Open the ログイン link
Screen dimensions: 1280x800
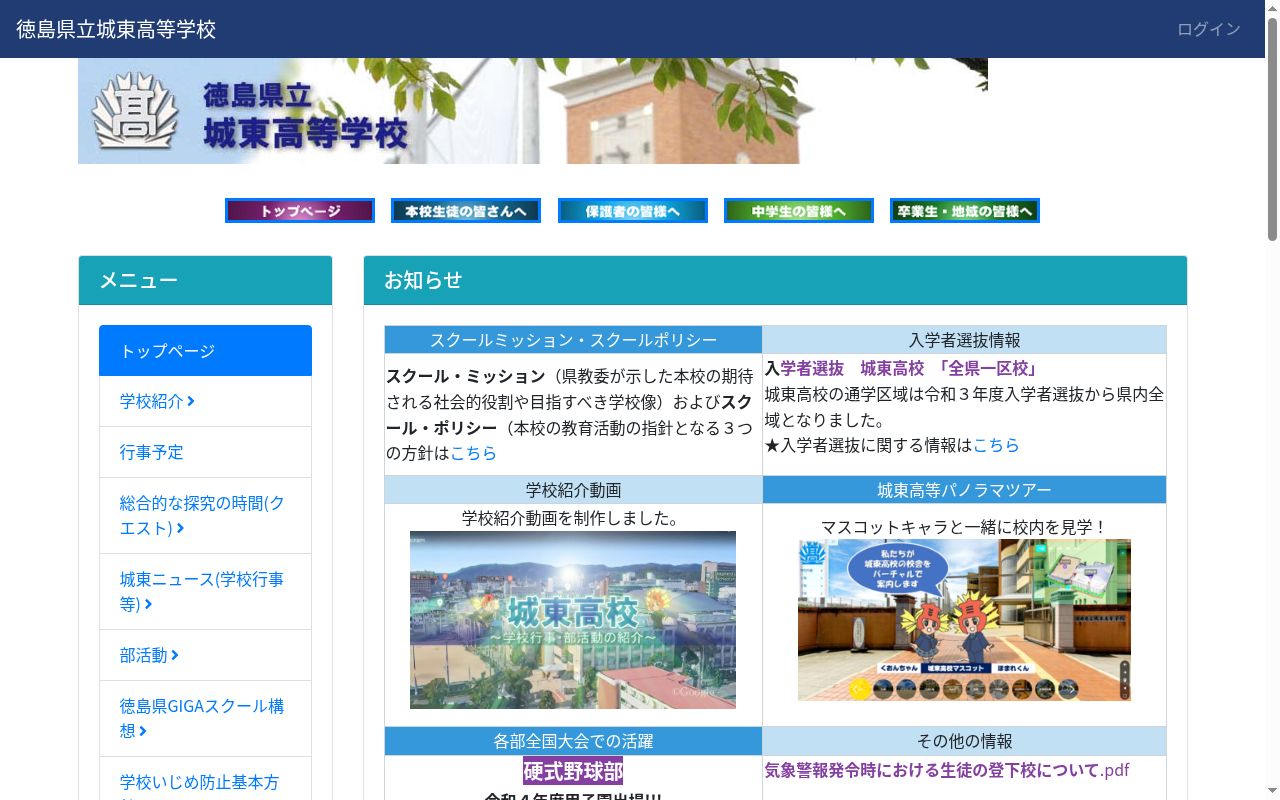click(1208, 29)
